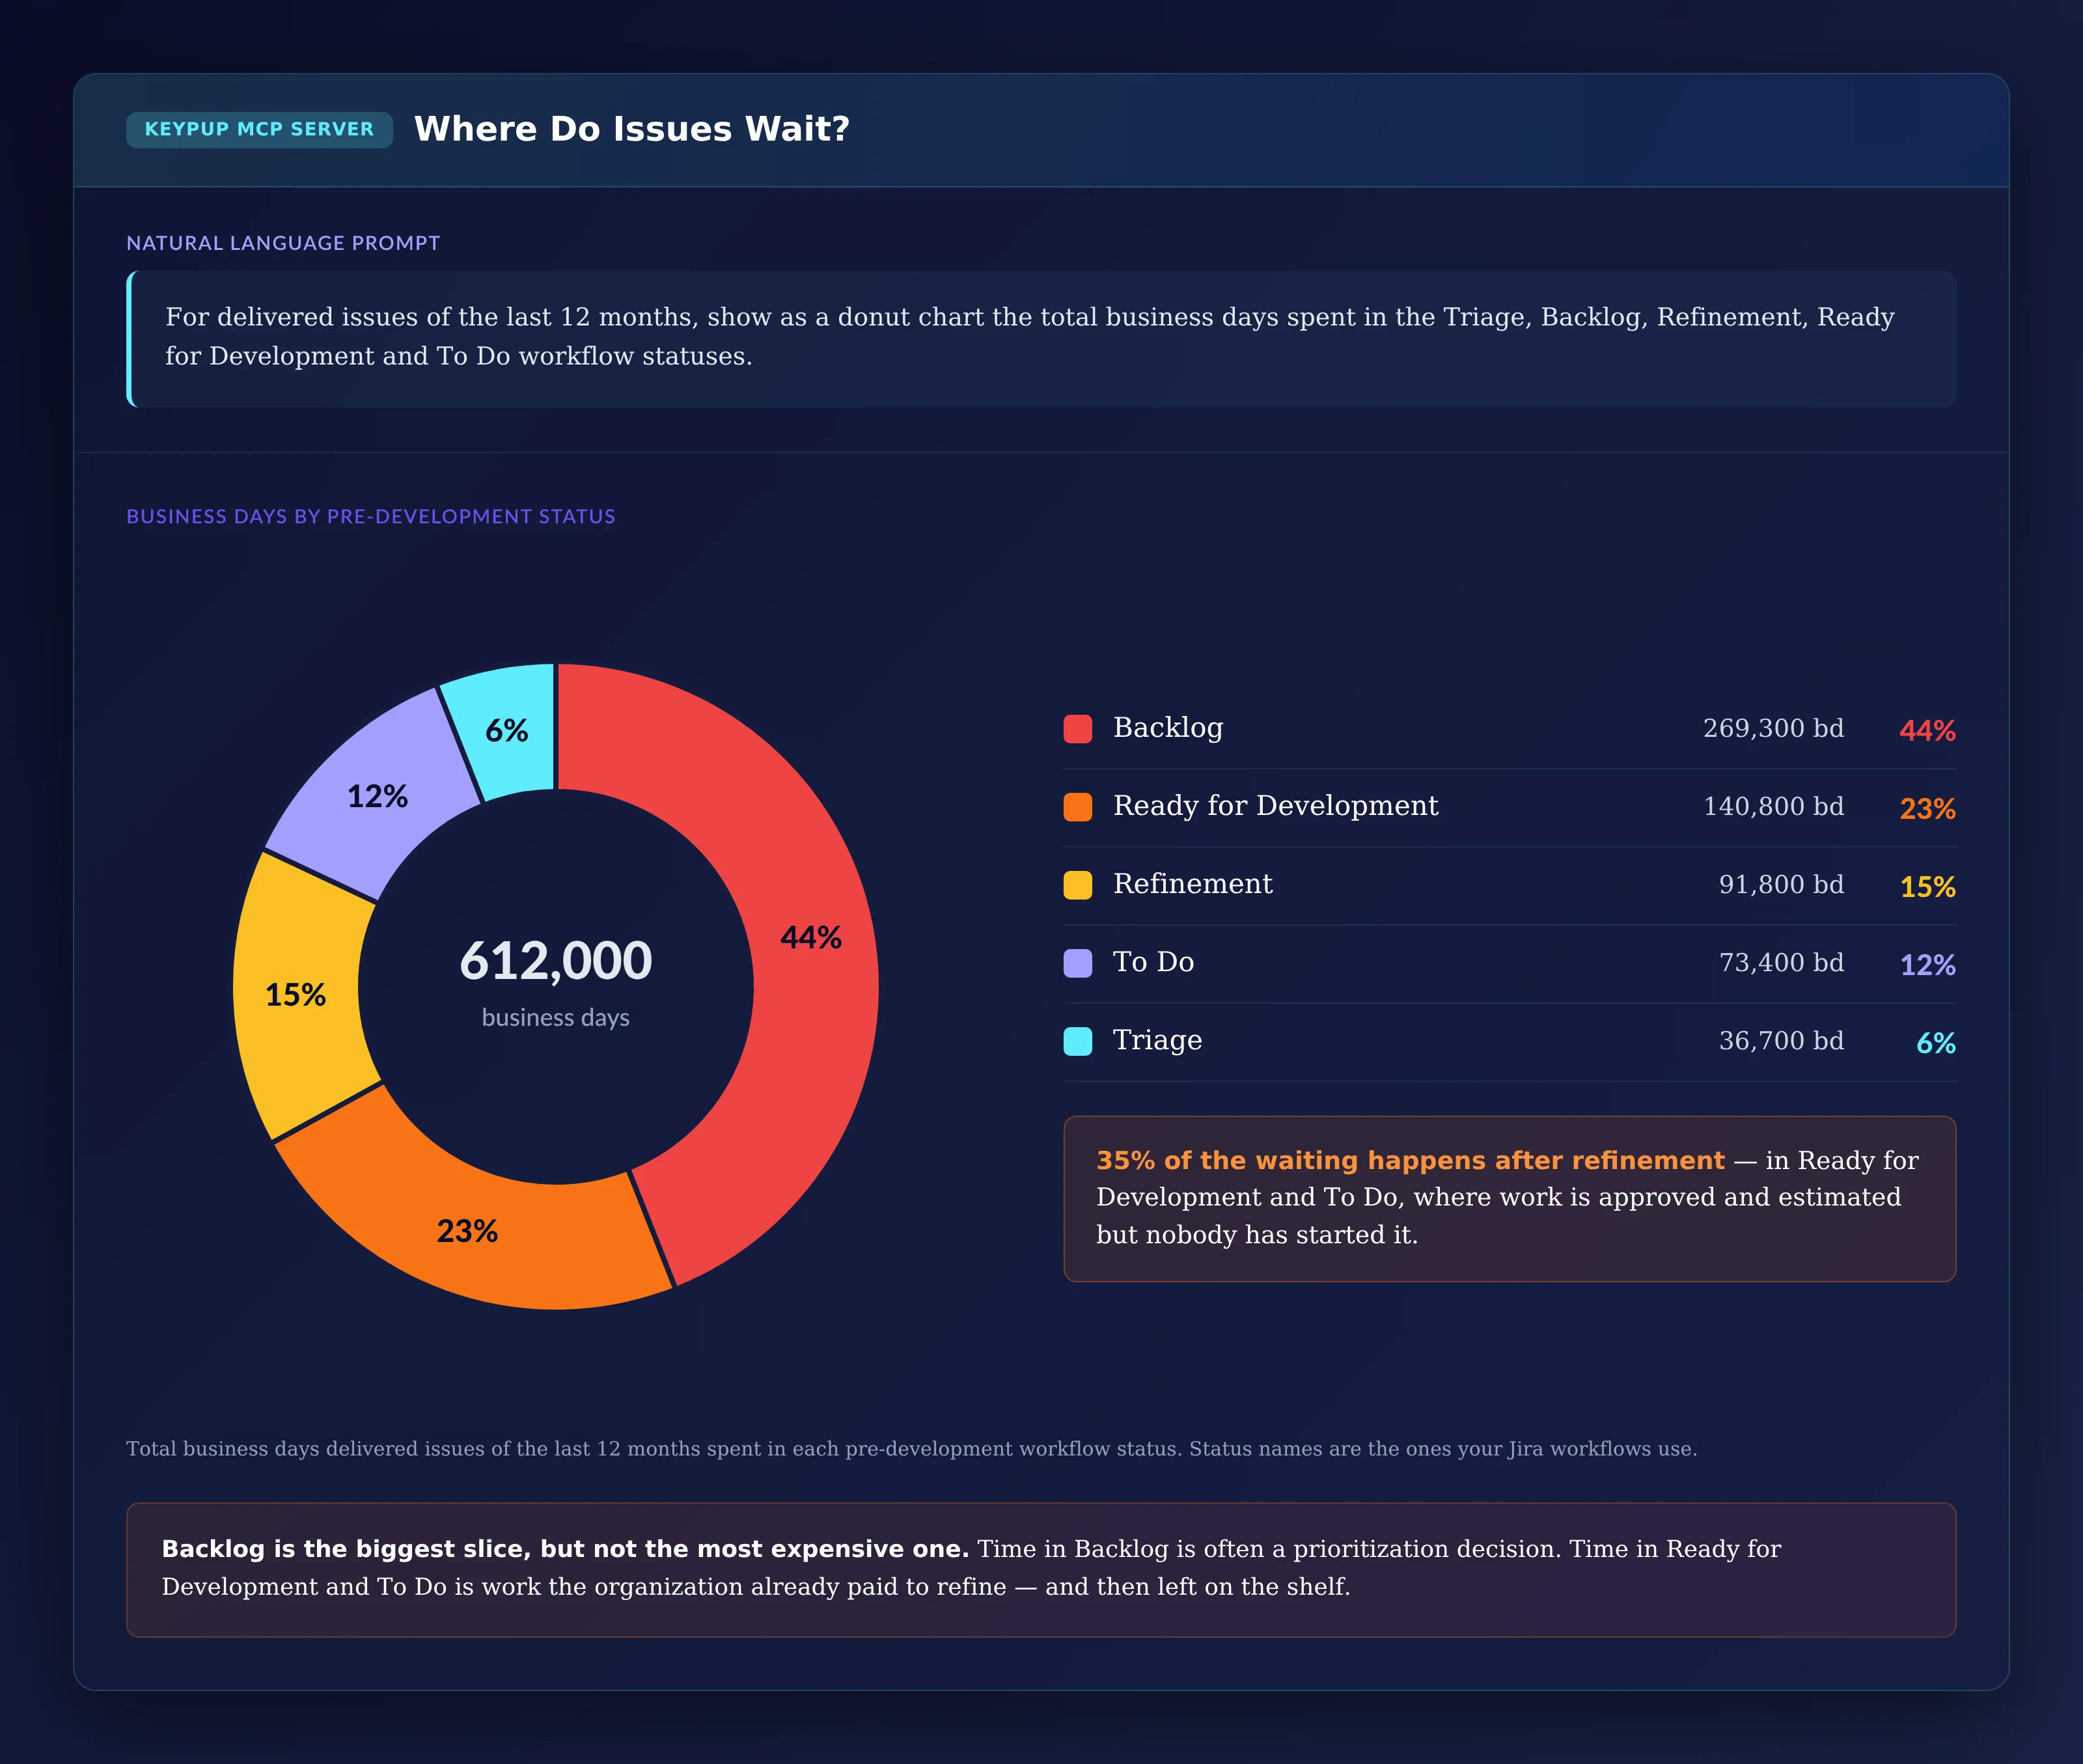Select the cyan Triage legend swatch
The height and width of the screenshot is (1764, 2083).
1078,1041
